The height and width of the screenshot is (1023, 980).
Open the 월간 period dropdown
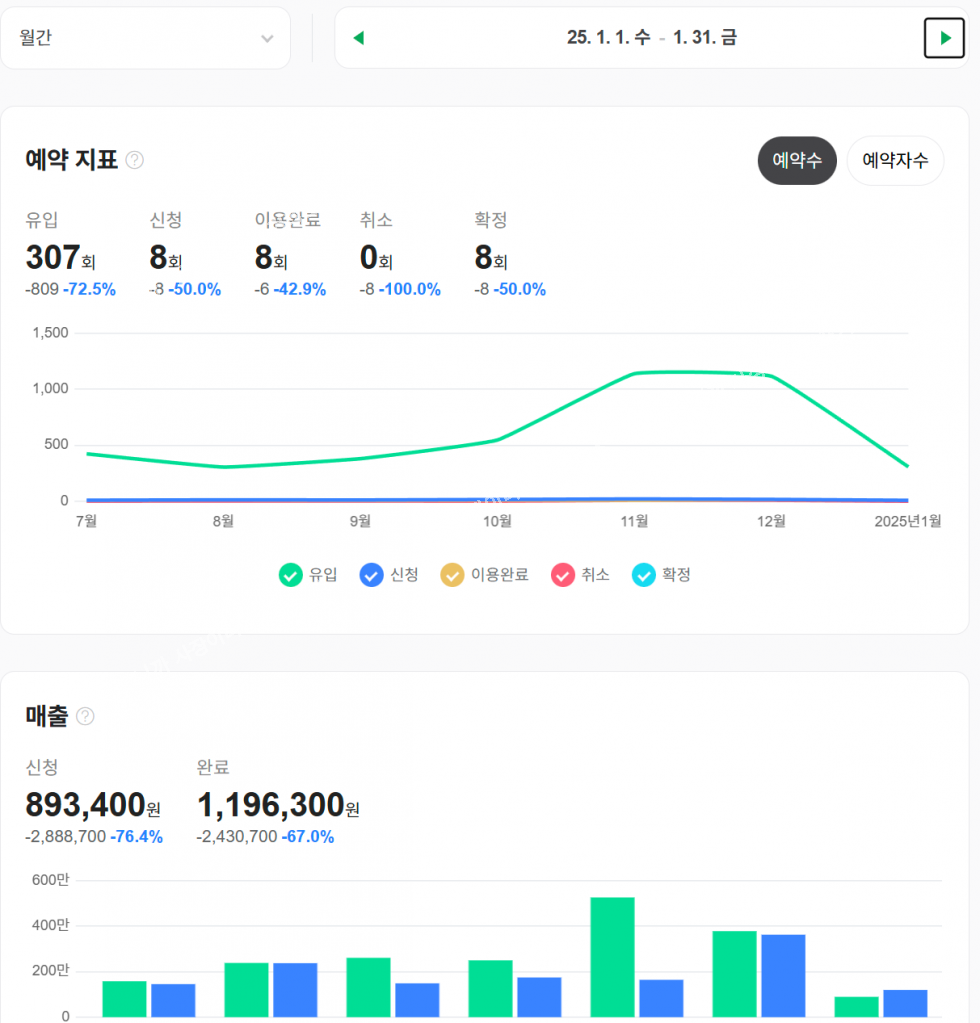click(x=145, y=38)
